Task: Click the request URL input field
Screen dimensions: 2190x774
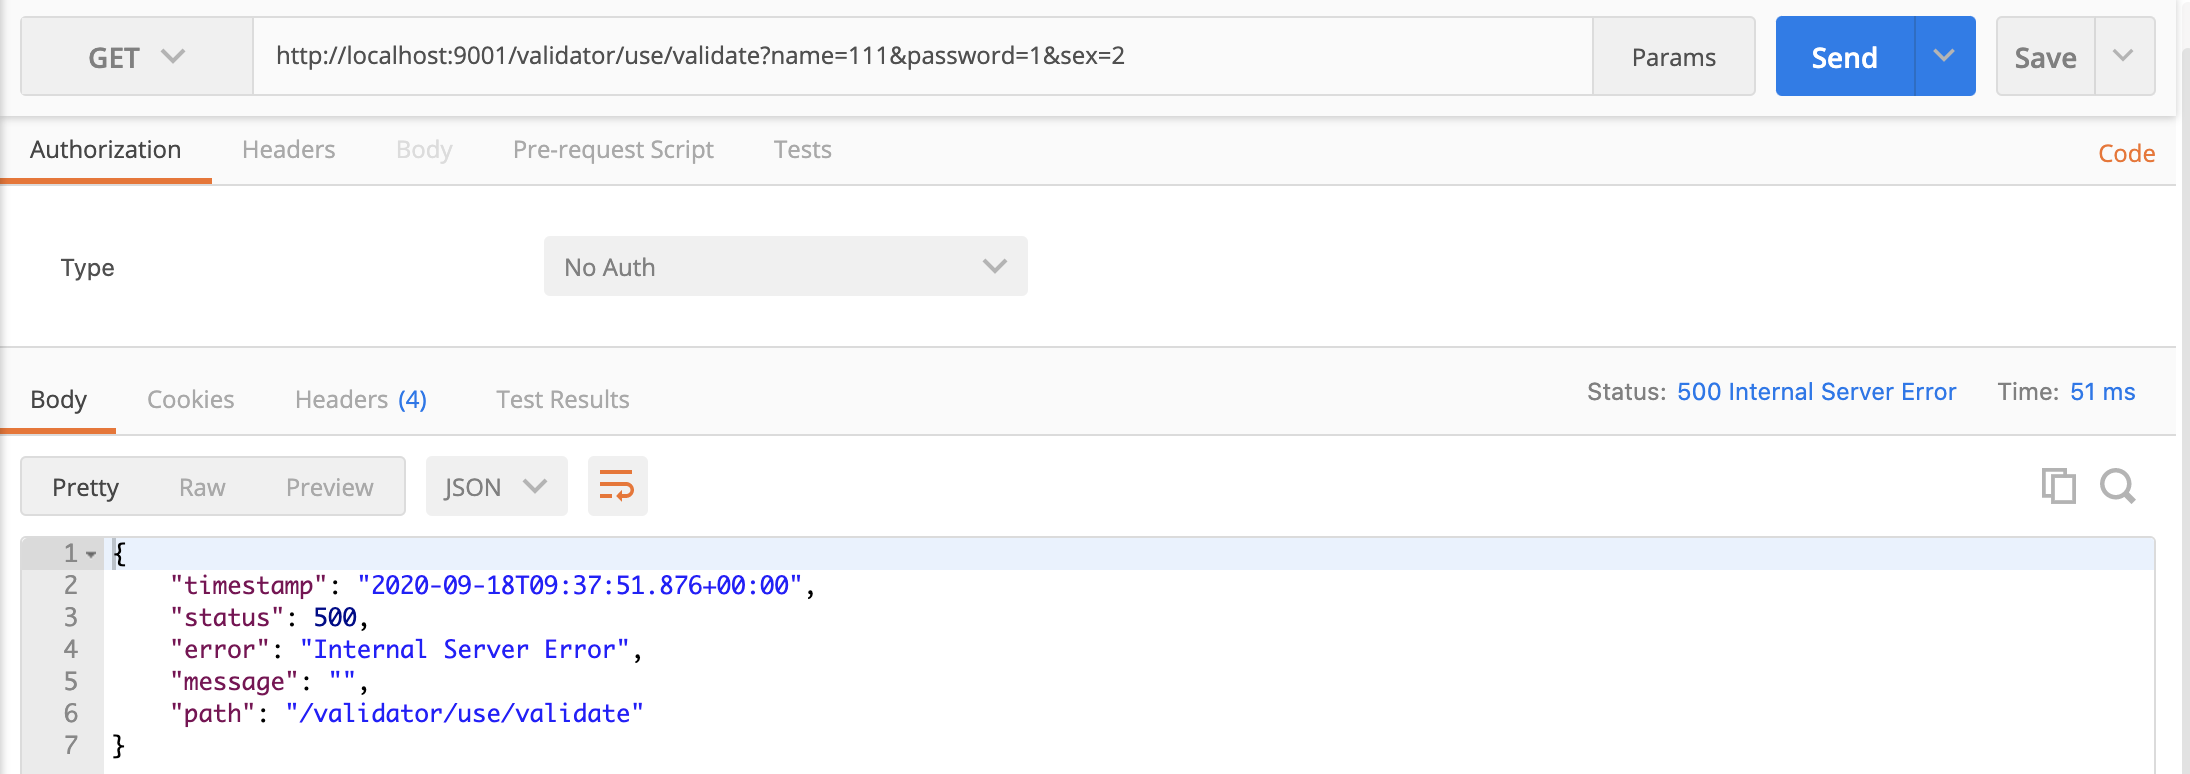Action: pos(920,56)
